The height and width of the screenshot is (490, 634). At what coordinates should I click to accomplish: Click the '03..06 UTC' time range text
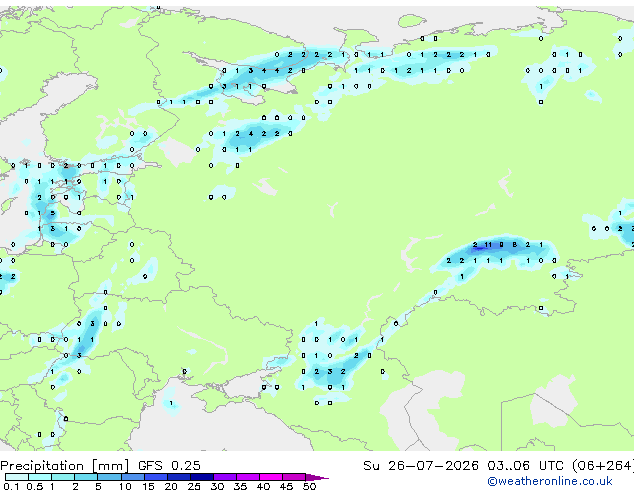click(x=525, y=466)
